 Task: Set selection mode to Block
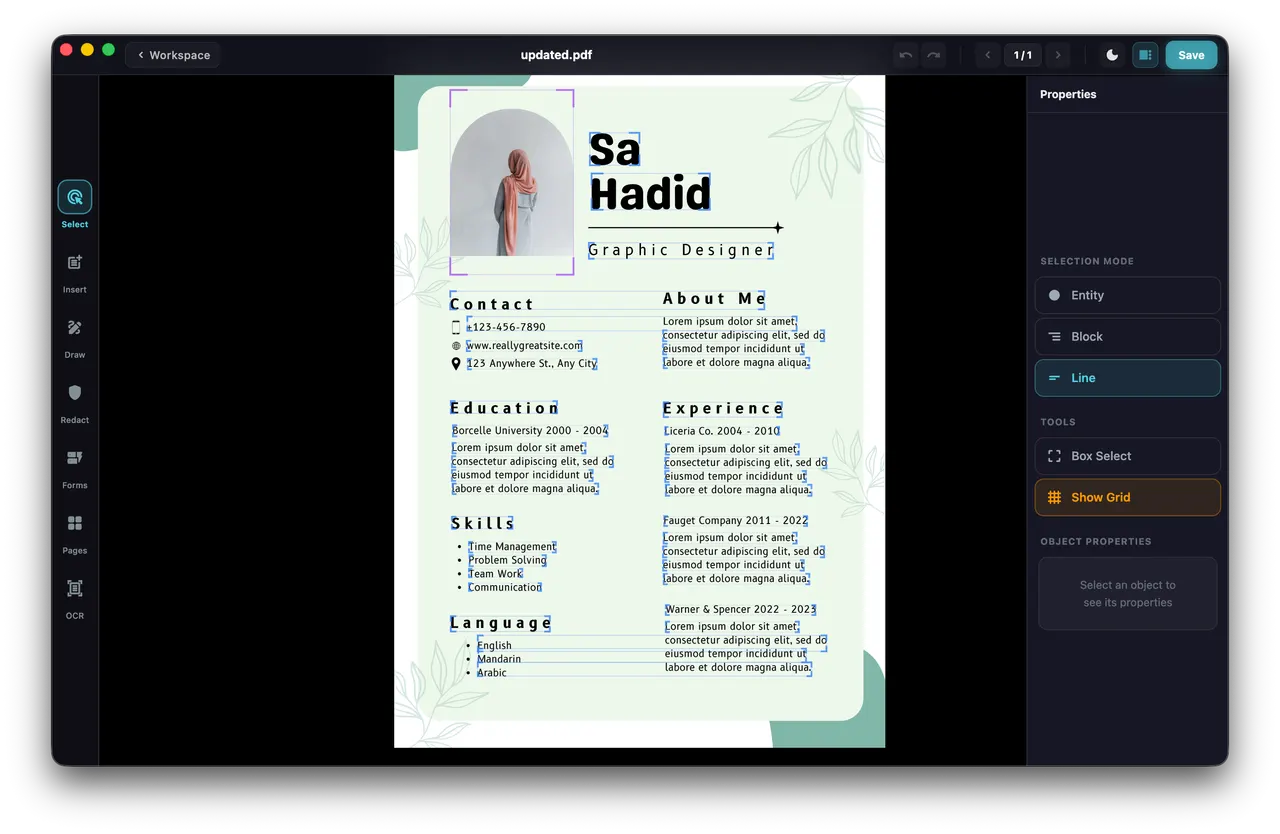tap(1127, 337)
